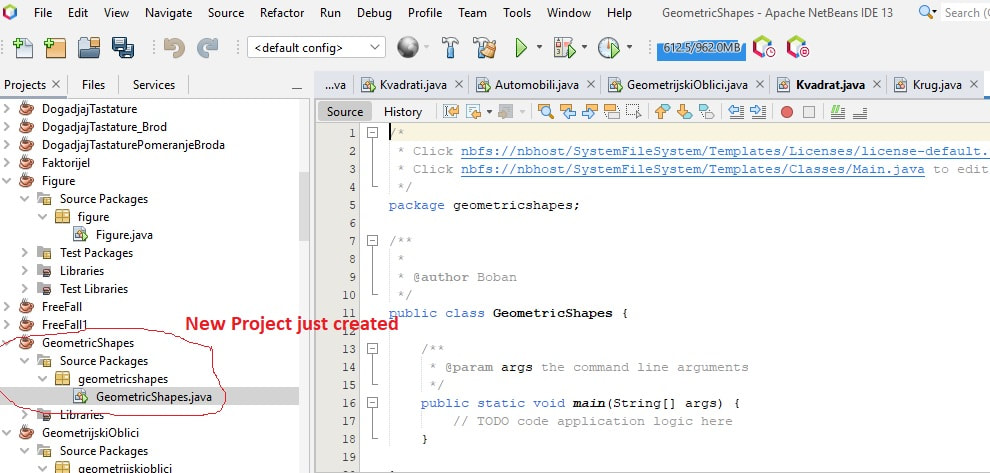This screenshot has height=473, width=990.
Task: Close the GeometrijskiOblici.java tab
Action: click(760, 85)
